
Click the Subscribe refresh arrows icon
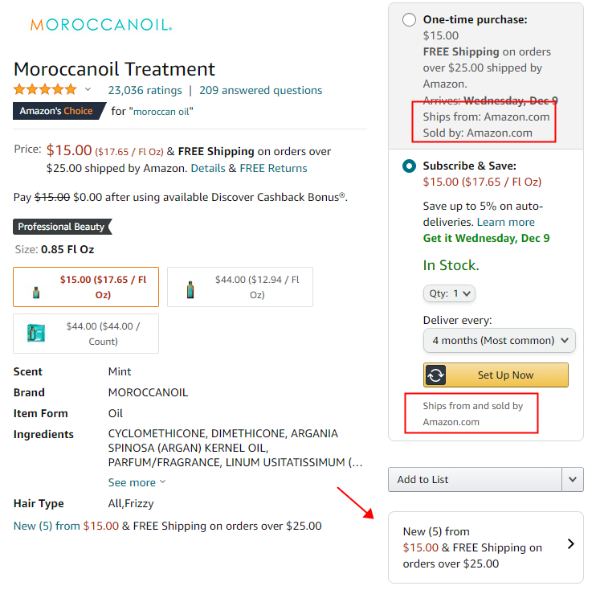(436, 375)
